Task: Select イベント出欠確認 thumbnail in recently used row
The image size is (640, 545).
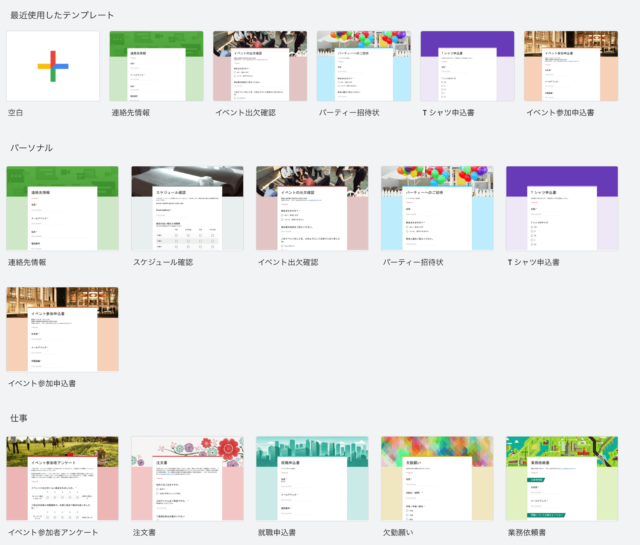Action: coord(260,66)
